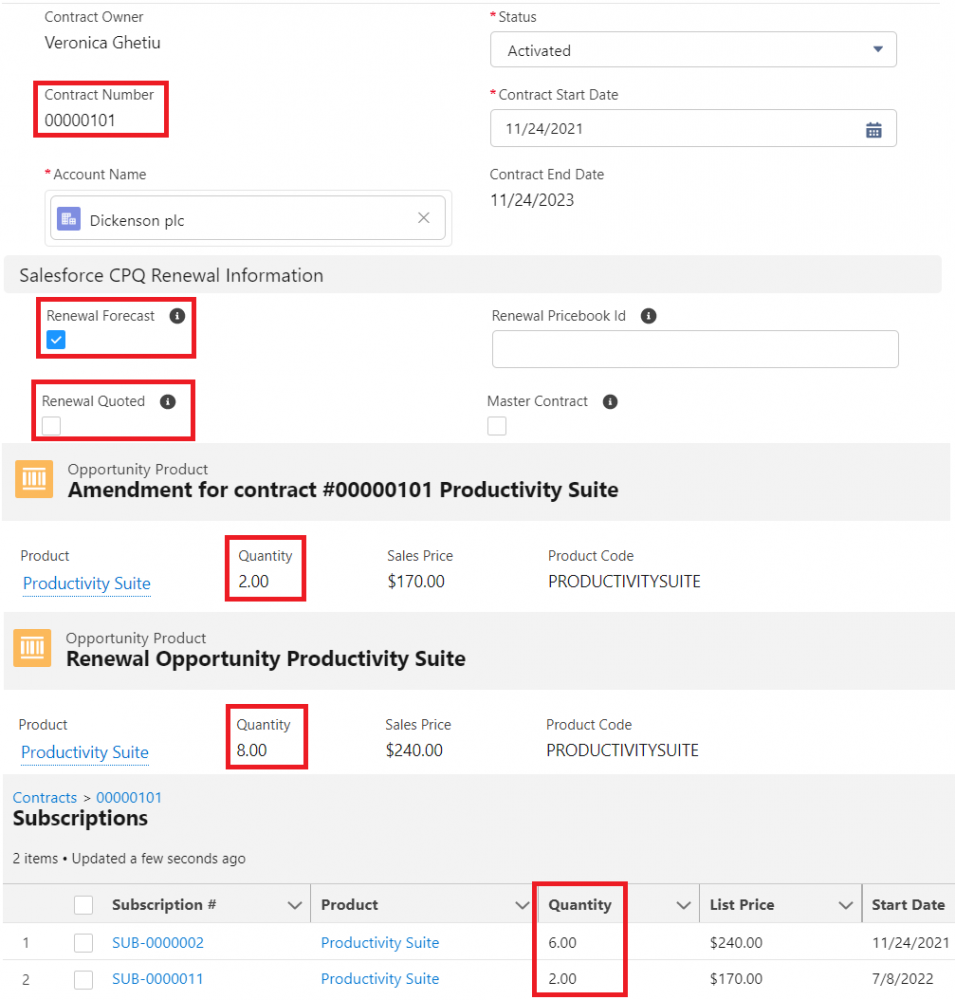955x1000 pixels.
Task: Click the quantity 2.00 in SUB-0000011 row
Action: click(x=563, y=979)
